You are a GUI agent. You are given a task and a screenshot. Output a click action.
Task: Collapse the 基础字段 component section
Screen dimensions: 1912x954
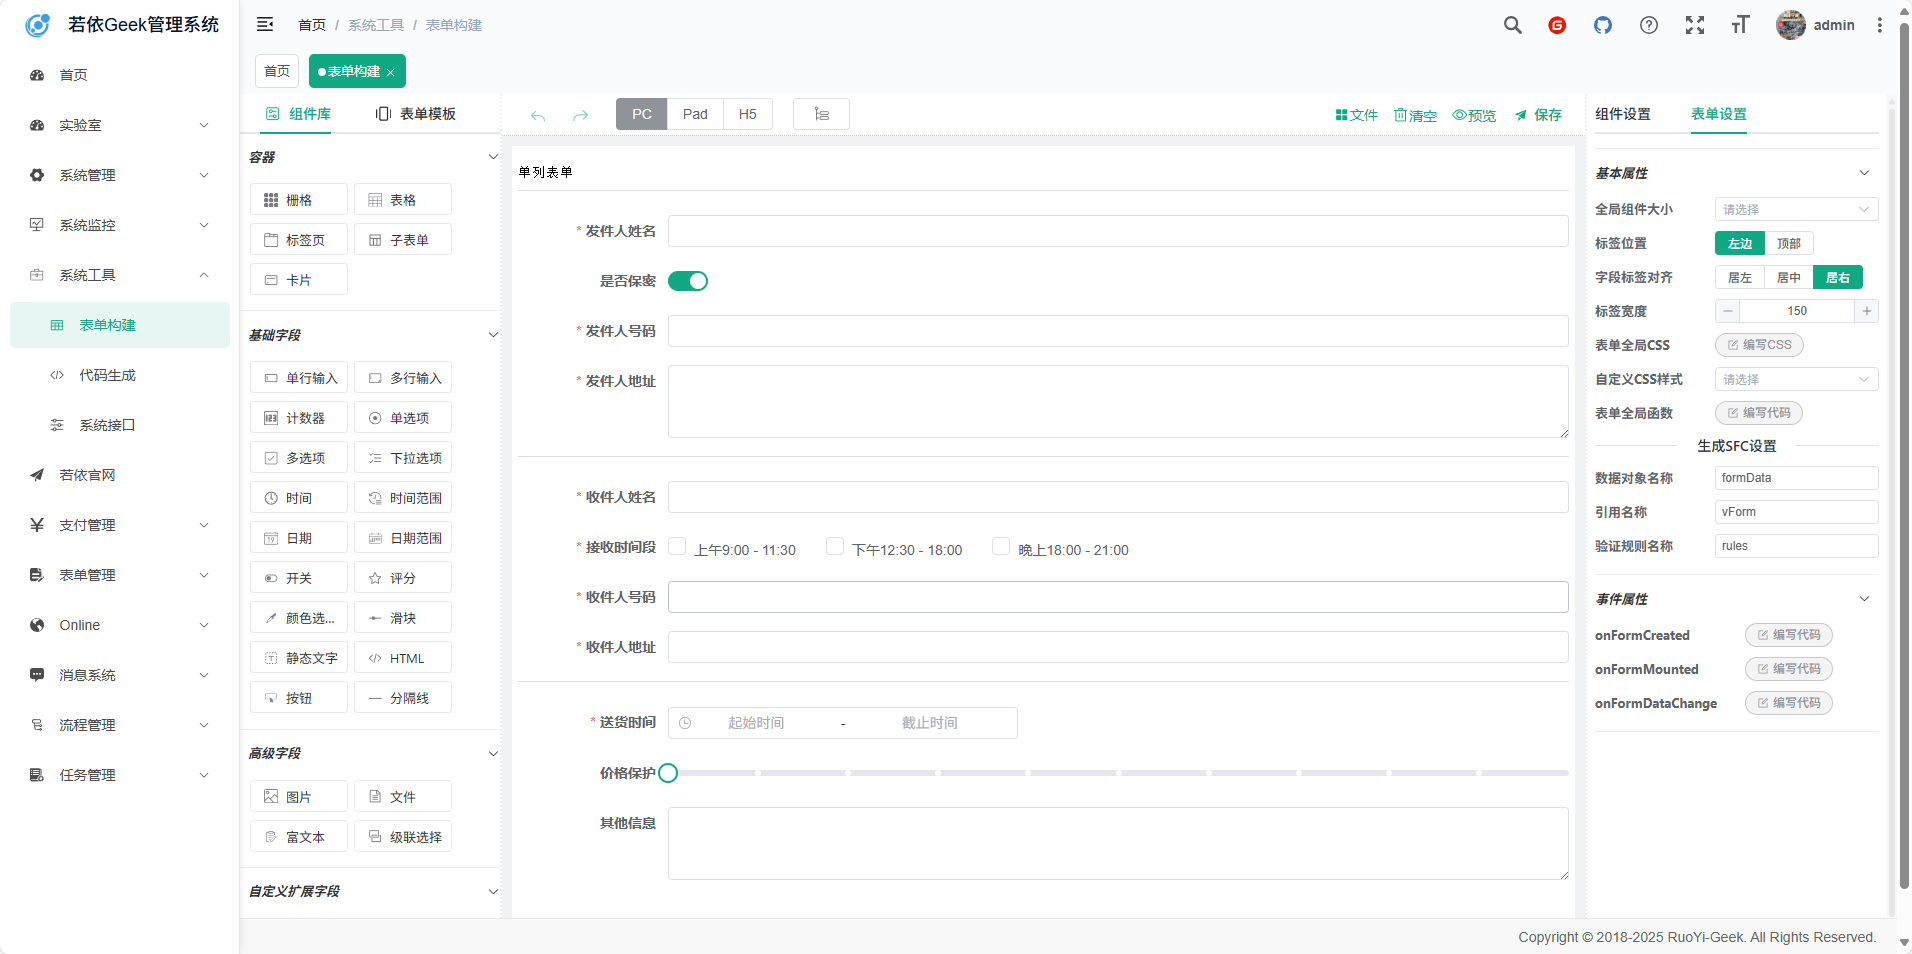coord(492,335)
